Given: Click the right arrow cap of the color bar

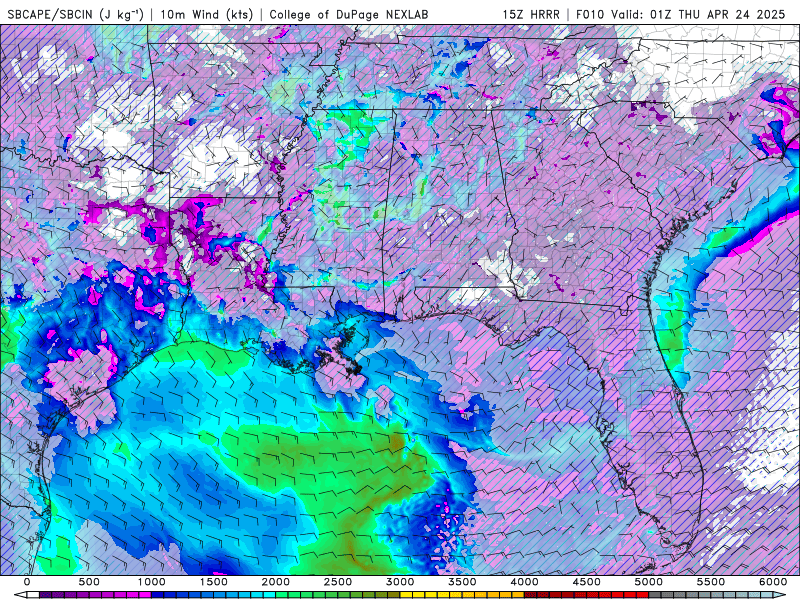Looking at the screenshot, I should (780, 595).
